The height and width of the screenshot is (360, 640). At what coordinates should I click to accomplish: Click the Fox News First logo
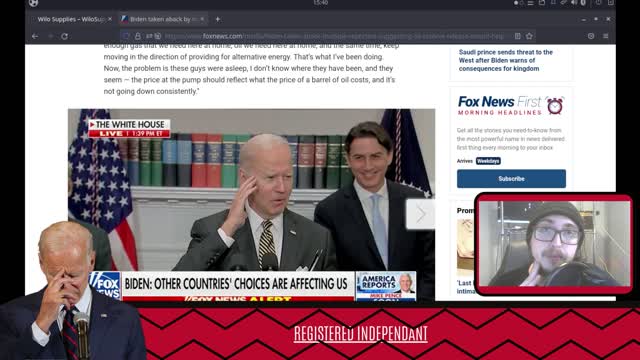pyautogui.click(x=500, y=105)
